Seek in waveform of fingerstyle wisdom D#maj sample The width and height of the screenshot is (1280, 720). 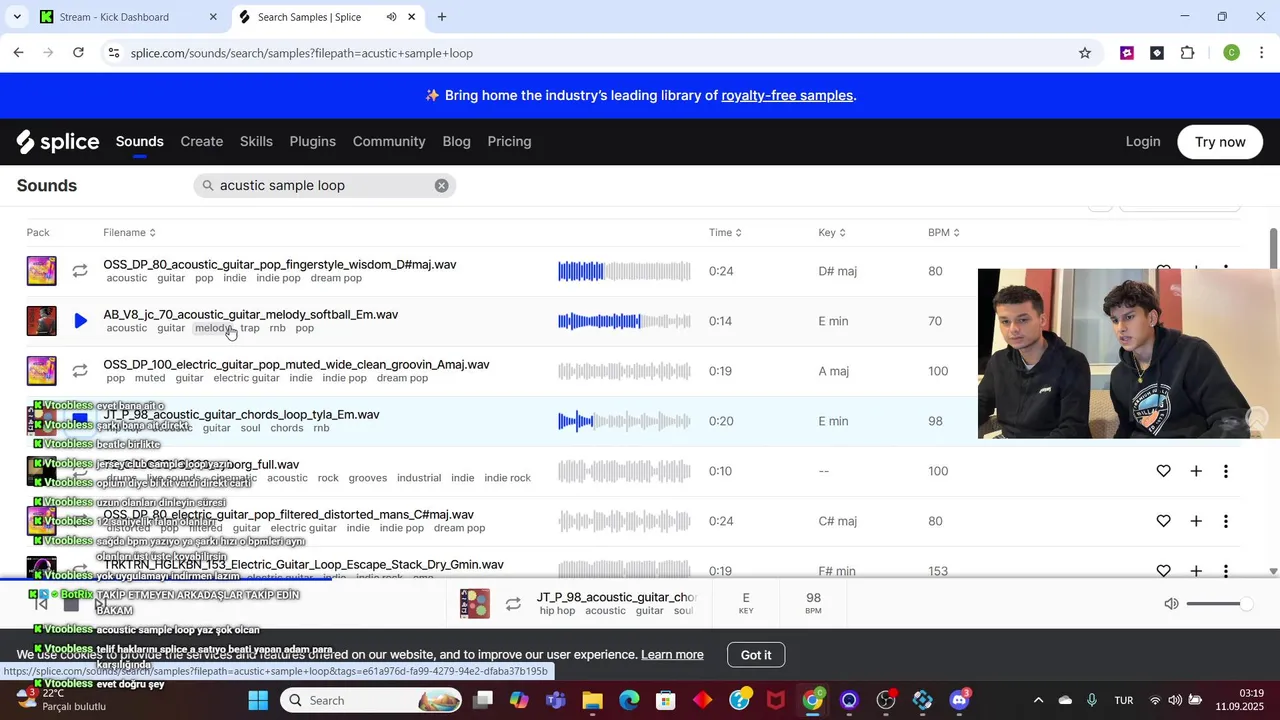point(624,271)
